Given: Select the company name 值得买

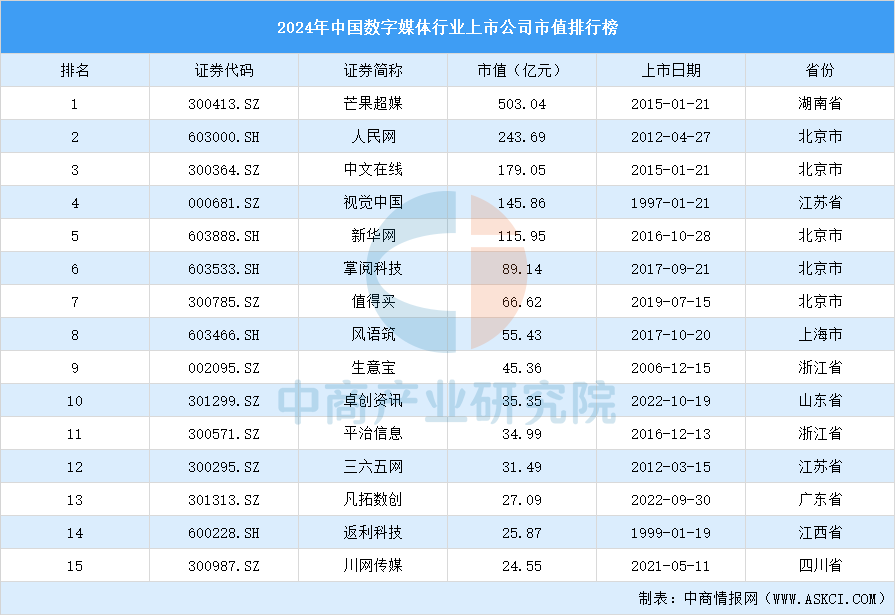Looking at the screenshot, I should pyautogui.click(x=373, y=302).
